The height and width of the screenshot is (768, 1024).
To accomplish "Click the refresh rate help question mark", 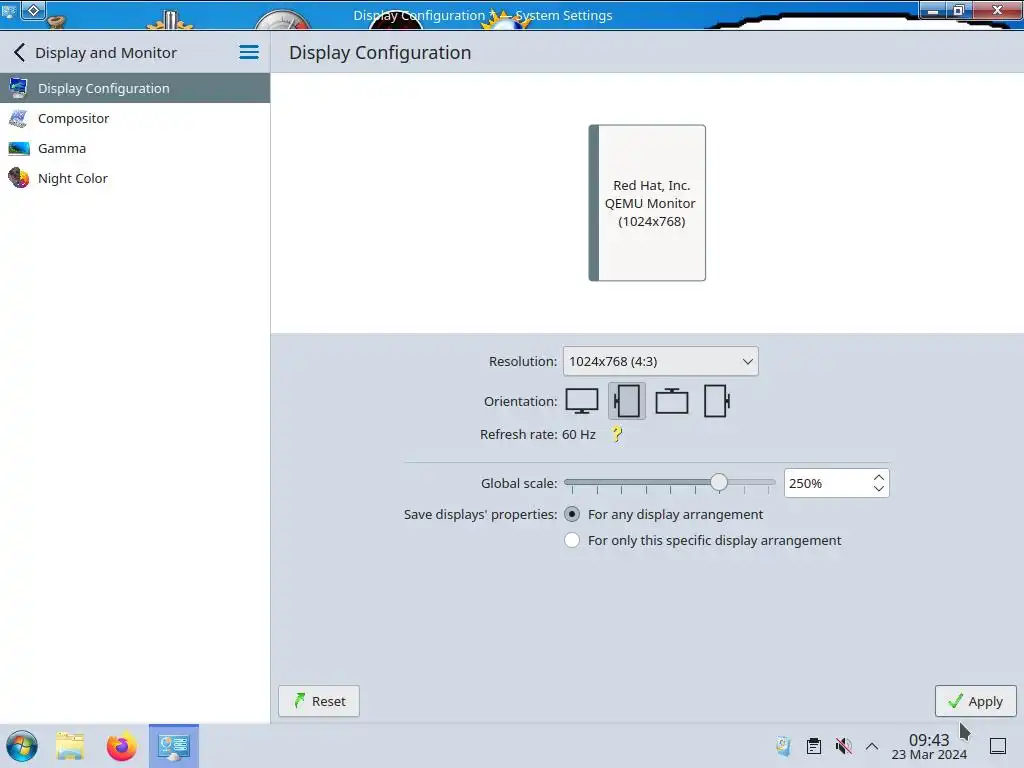I will (x=616, y=434).
